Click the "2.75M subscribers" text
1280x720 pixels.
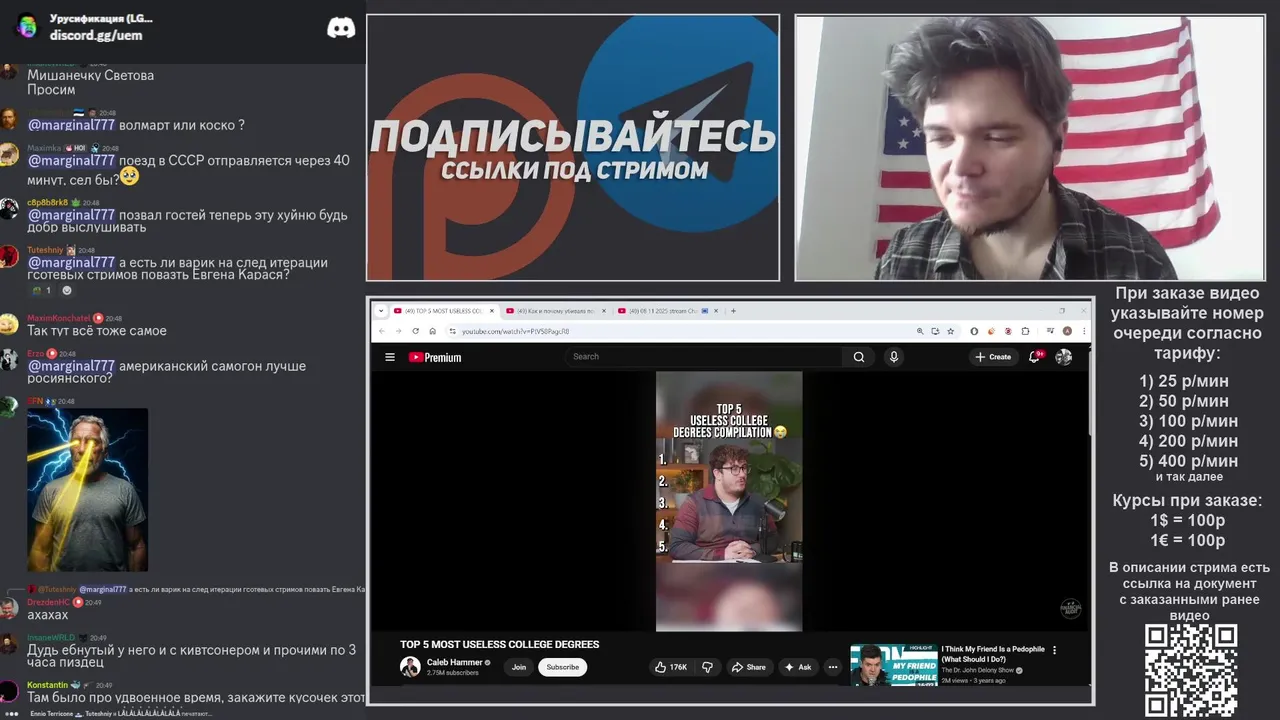452,673
